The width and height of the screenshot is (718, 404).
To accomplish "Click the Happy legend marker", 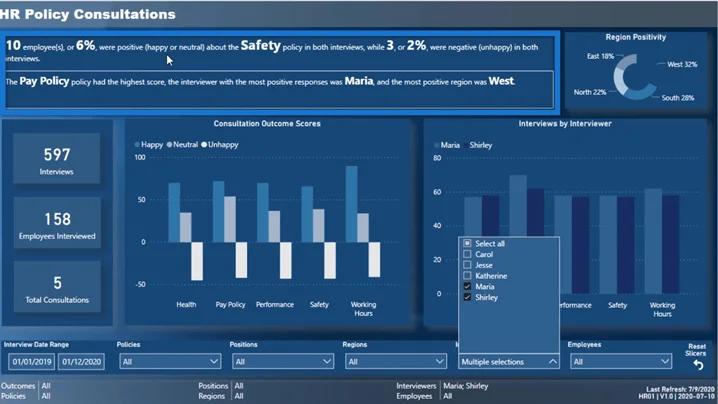I will (x=137, y=145).
